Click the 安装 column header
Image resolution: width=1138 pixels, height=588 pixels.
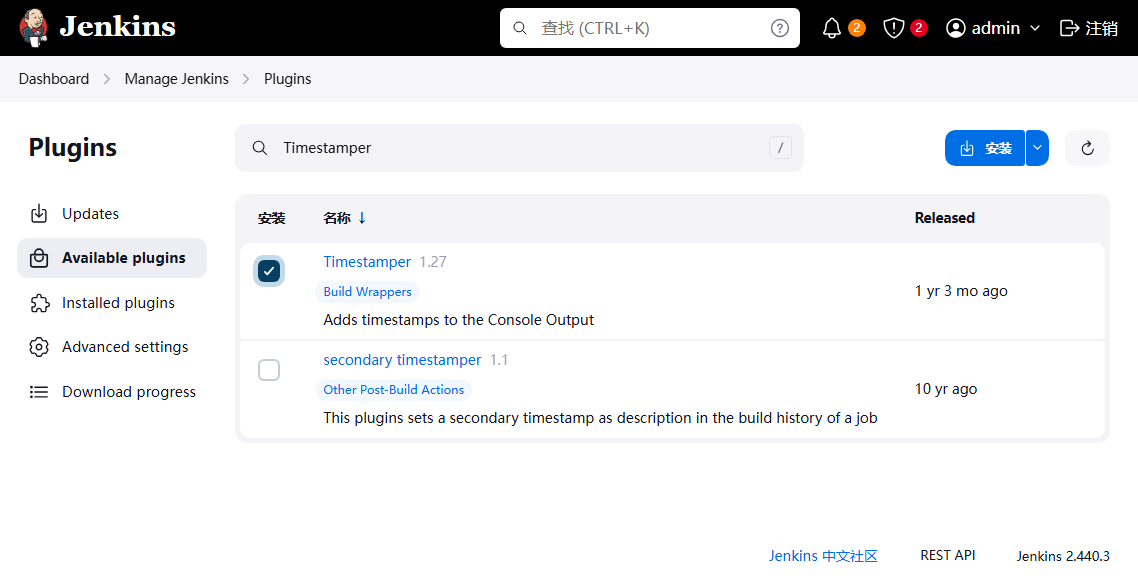pos(271,219)
